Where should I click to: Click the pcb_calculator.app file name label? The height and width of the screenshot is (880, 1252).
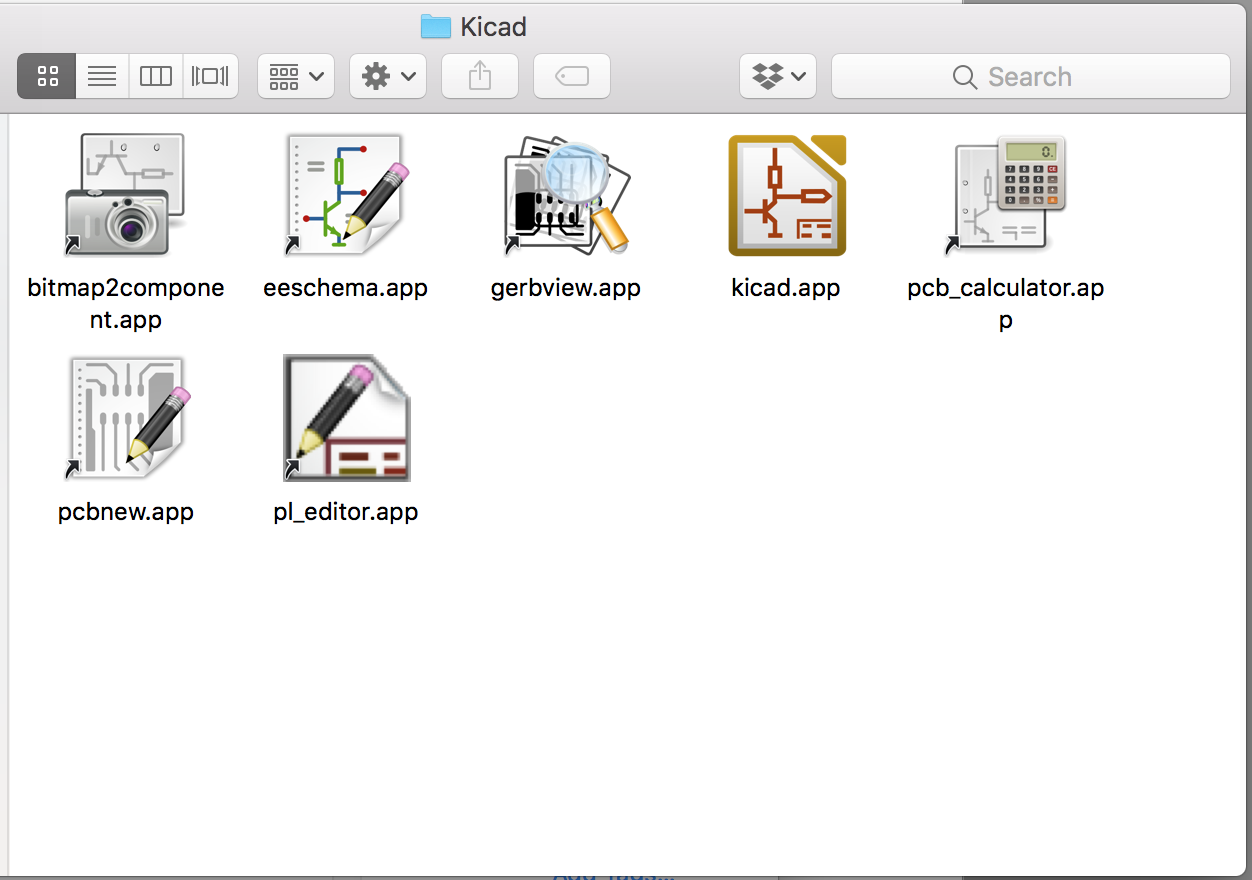point(1006,304)
